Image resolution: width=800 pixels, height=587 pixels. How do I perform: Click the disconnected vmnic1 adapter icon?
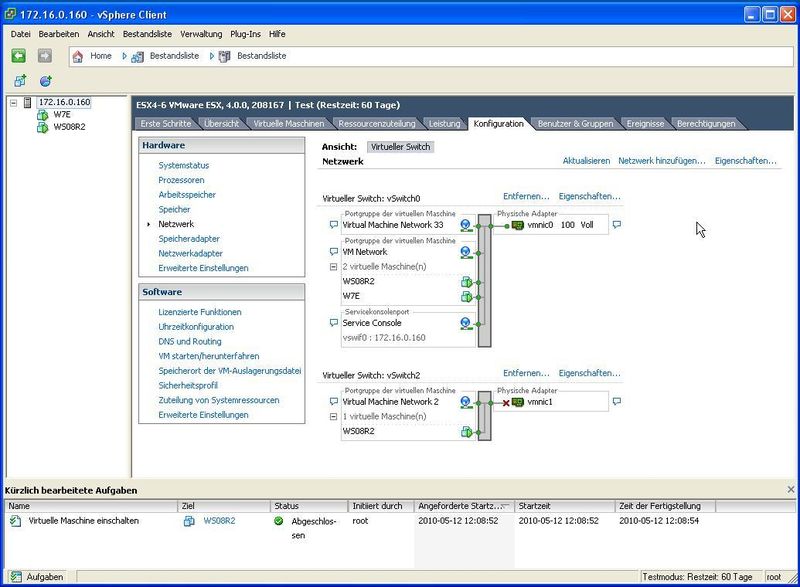tap(518, 400)
